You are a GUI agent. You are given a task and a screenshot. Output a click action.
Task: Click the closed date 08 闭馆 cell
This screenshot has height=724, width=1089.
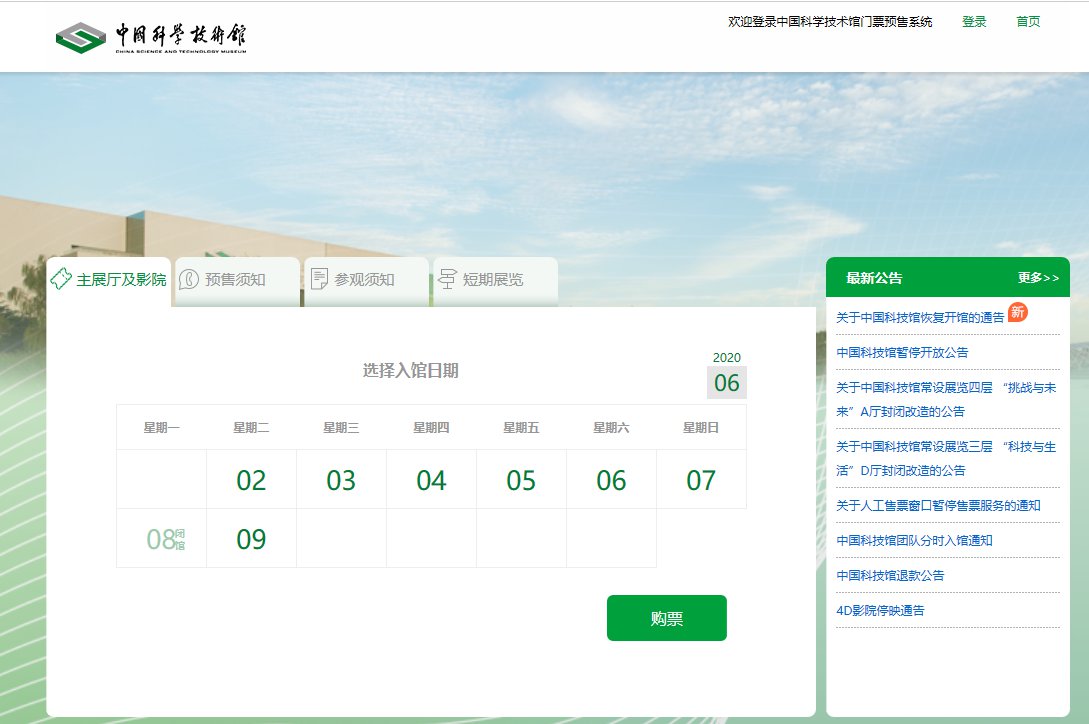point(162,540)
